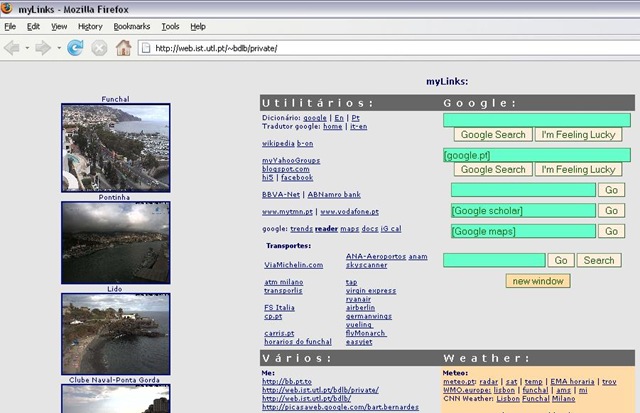Image resolution: width=640 pixels, height=413 pixels.
Task: Open the Edit menu
Action: click(x=33, y=27)
